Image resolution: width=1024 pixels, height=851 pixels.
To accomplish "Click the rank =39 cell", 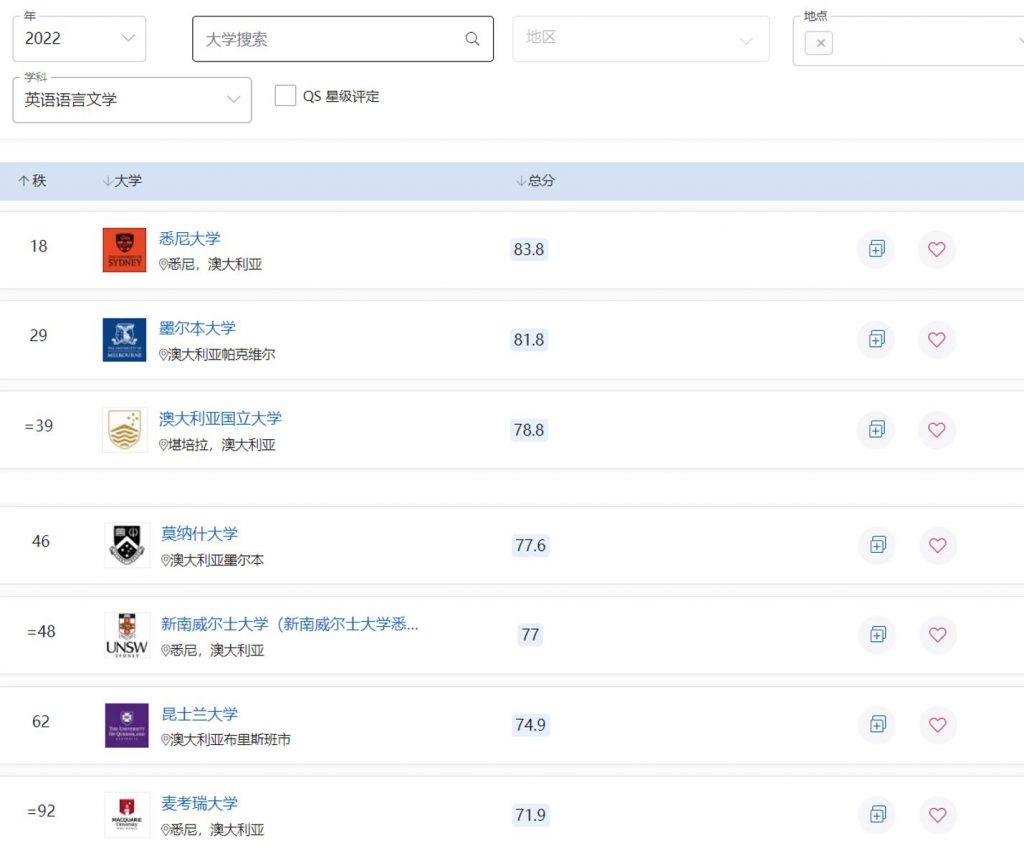I will pyautogui.click(x=39, y=426).
